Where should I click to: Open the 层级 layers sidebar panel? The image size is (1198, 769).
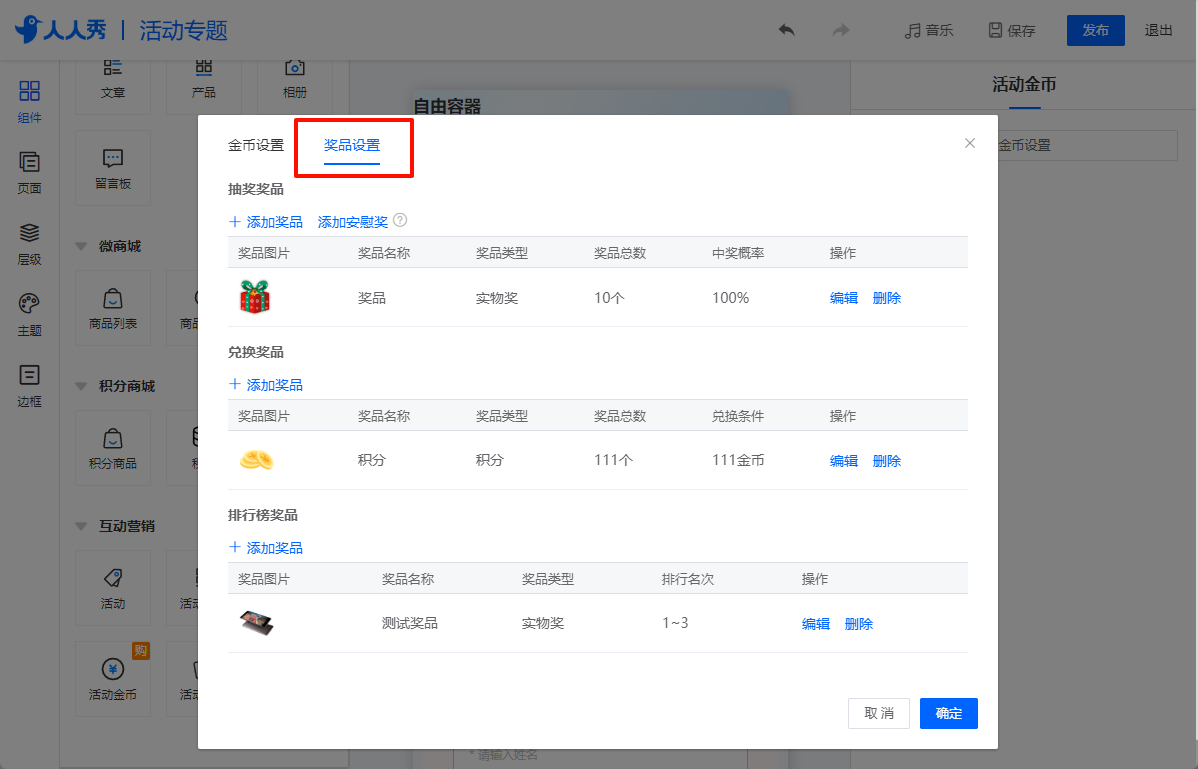29,244
